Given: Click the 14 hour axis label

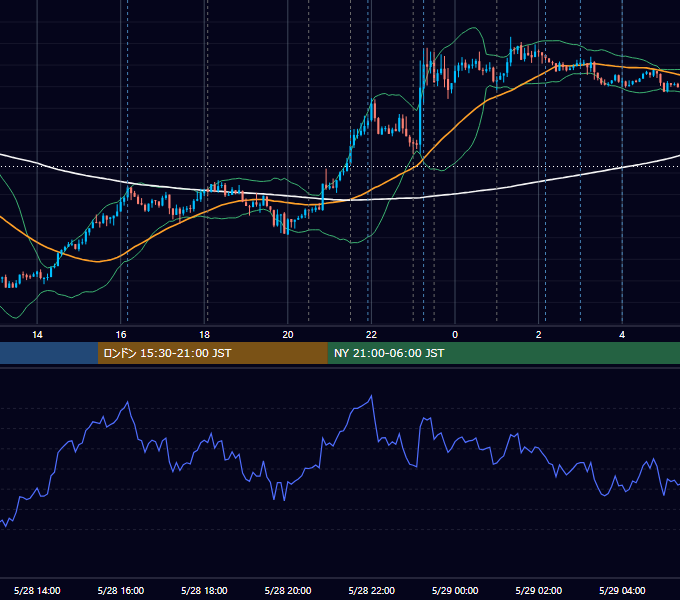Looking at the screenshot, I should pos(37,335).
